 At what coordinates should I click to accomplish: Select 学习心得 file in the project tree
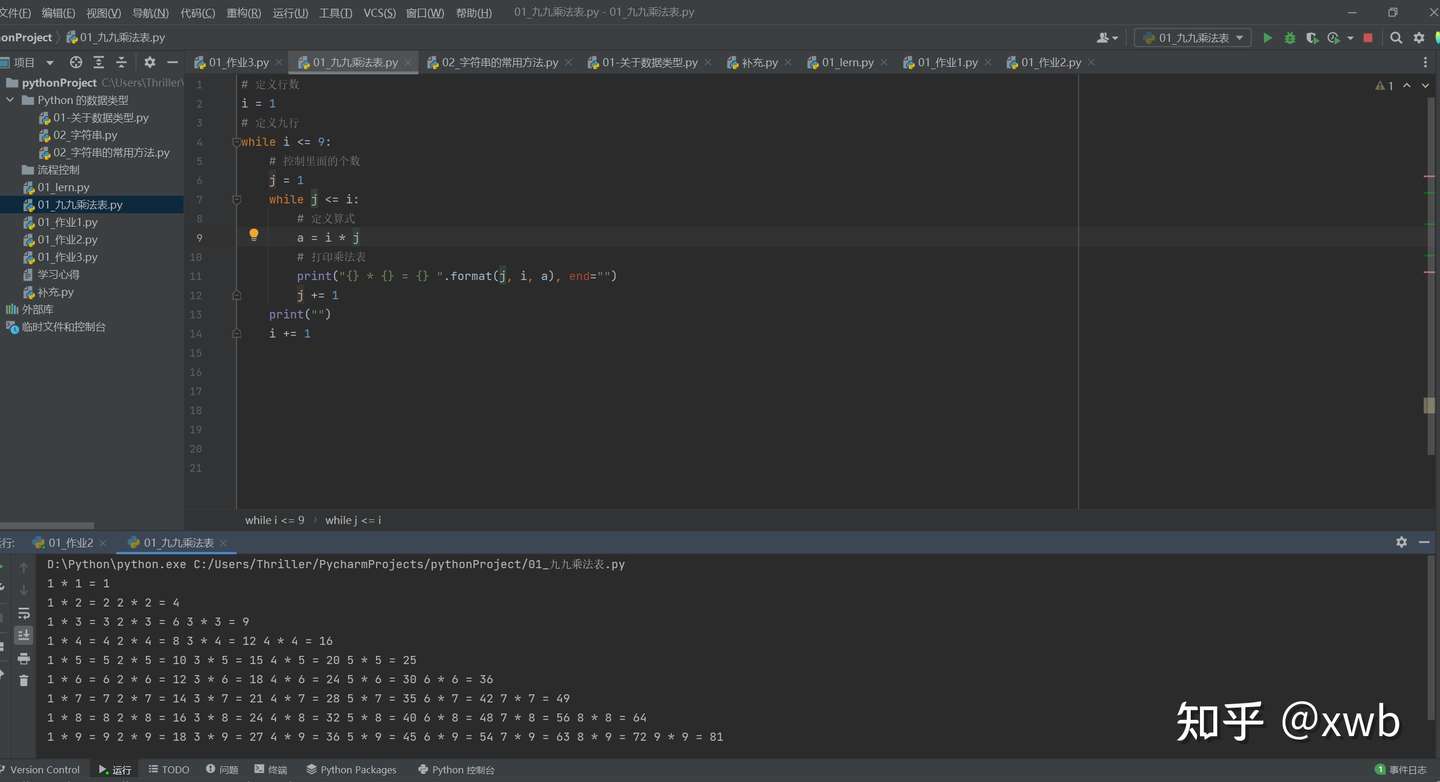58,274
